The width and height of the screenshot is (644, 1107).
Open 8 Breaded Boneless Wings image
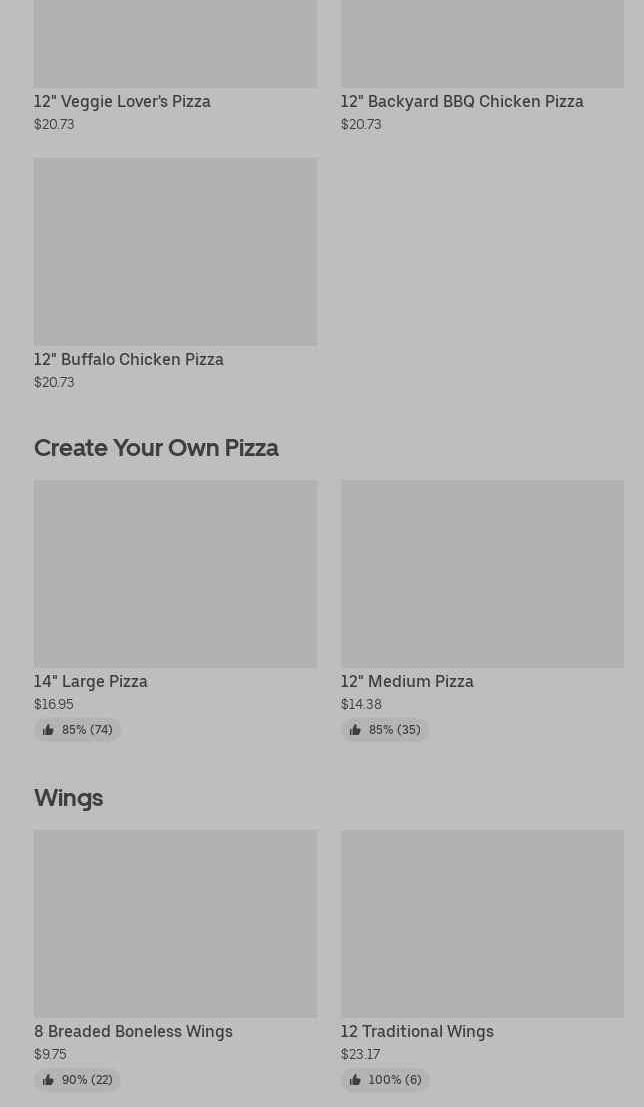click(175, 923)
